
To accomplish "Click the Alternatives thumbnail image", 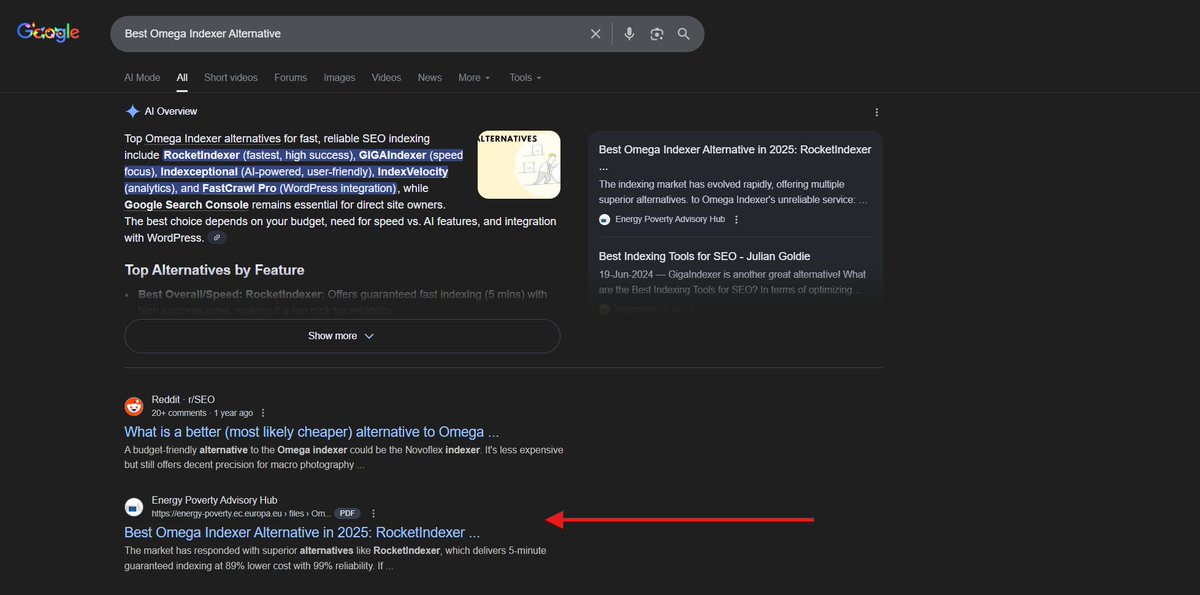I will coord(519,165).
